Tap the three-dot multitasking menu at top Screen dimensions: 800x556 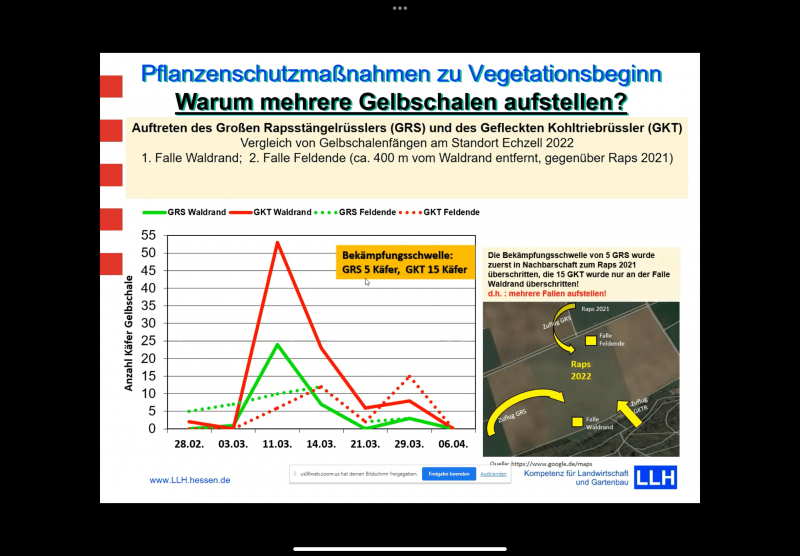400,8
